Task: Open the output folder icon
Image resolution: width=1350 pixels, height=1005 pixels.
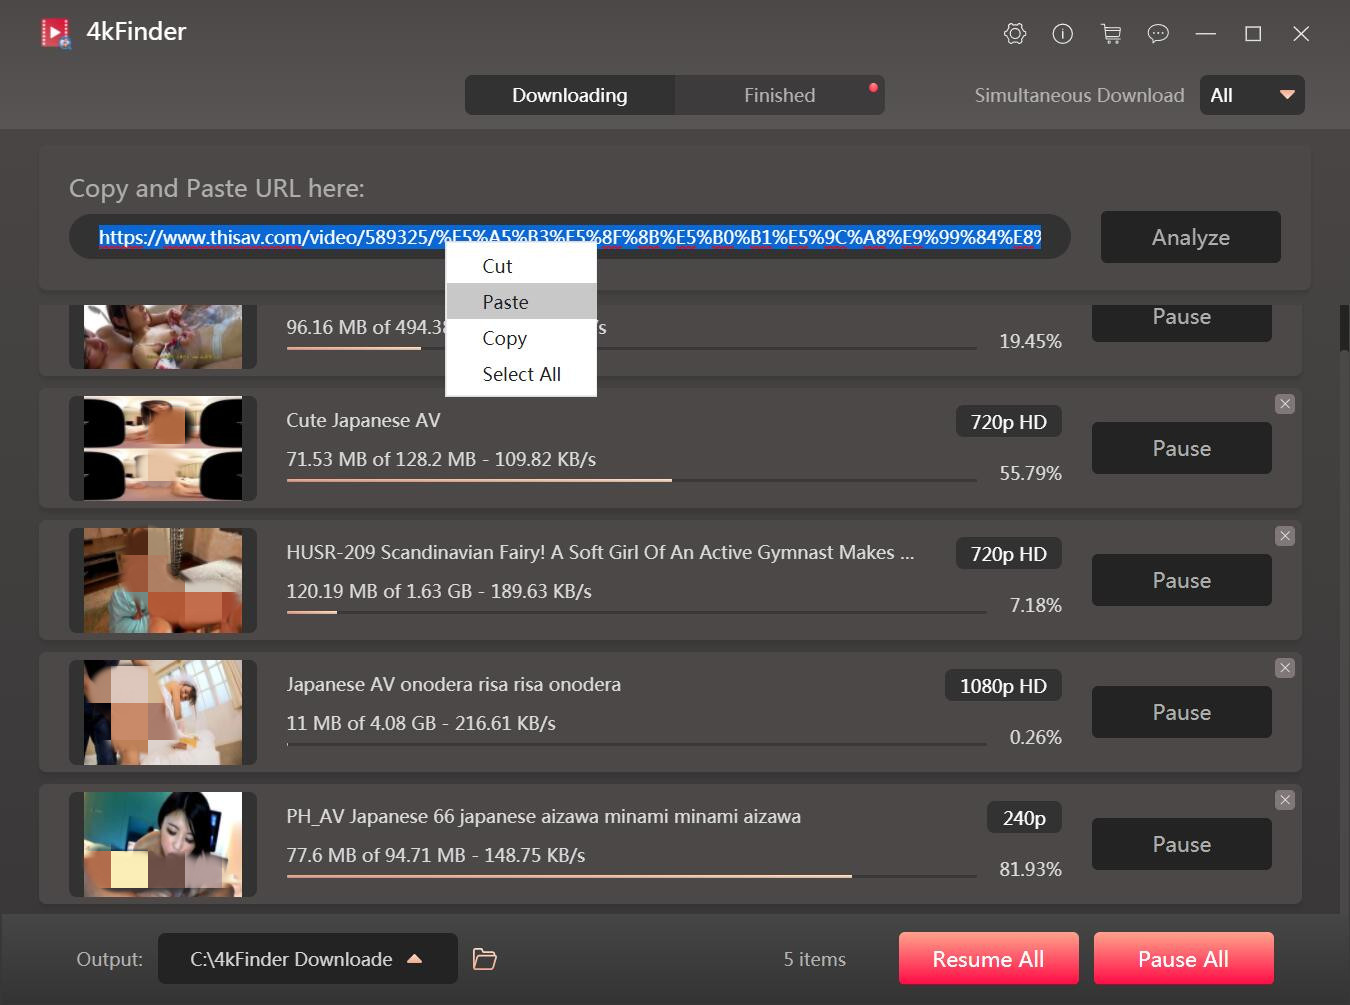Action: point(484,958)
